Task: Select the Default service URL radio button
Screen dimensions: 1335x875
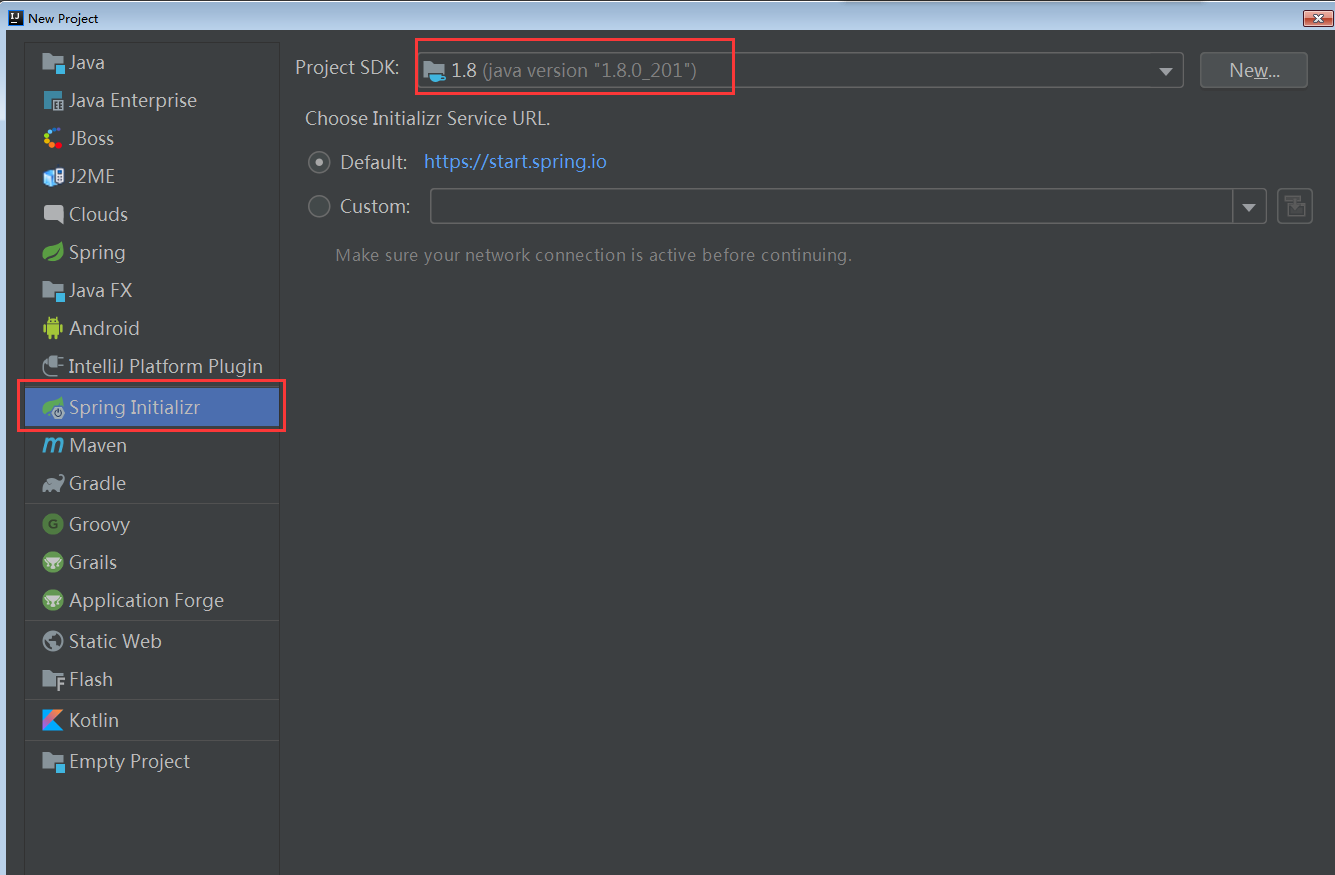Action: 319,162
